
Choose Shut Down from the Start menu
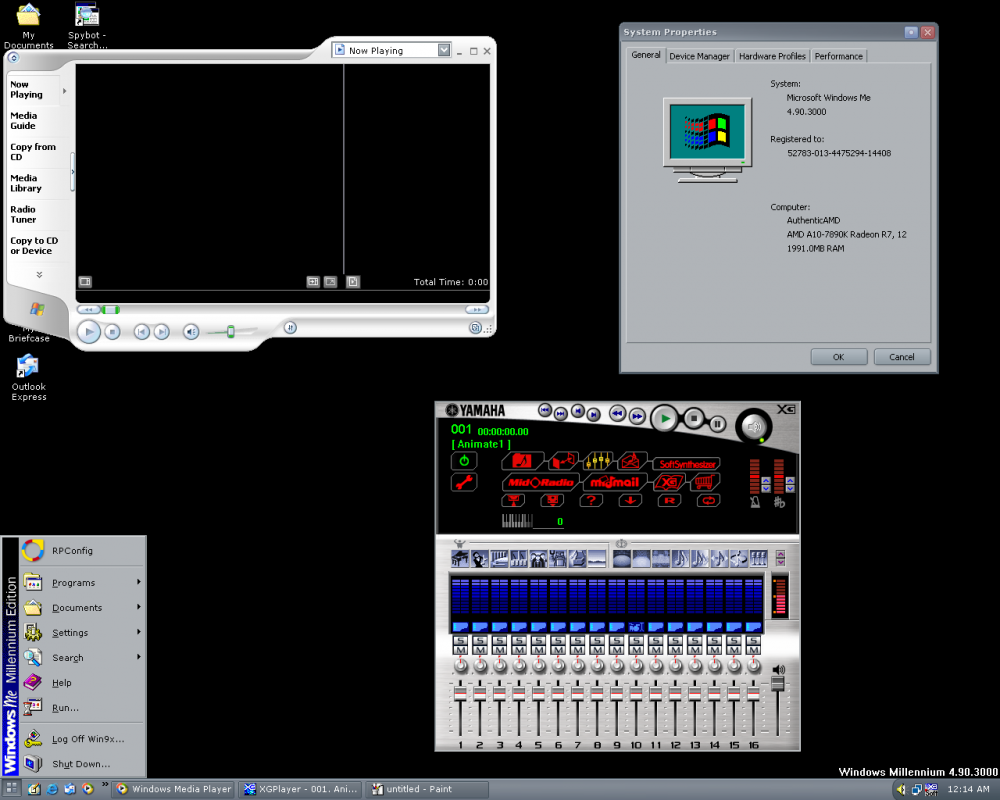80,764
